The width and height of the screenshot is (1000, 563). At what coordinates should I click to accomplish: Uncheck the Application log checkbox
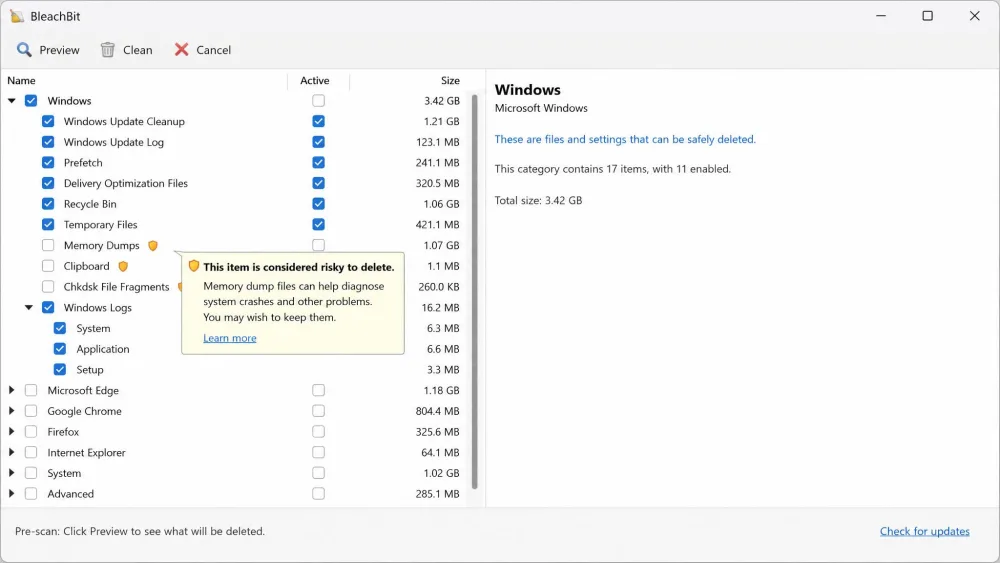pyautogui.click(x=60, y=349)
